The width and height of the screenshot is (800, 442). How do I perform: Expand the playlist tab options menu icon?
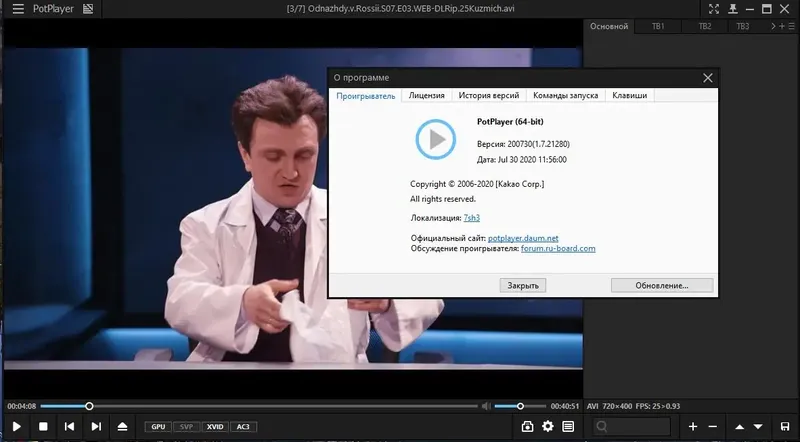[791, 26]
